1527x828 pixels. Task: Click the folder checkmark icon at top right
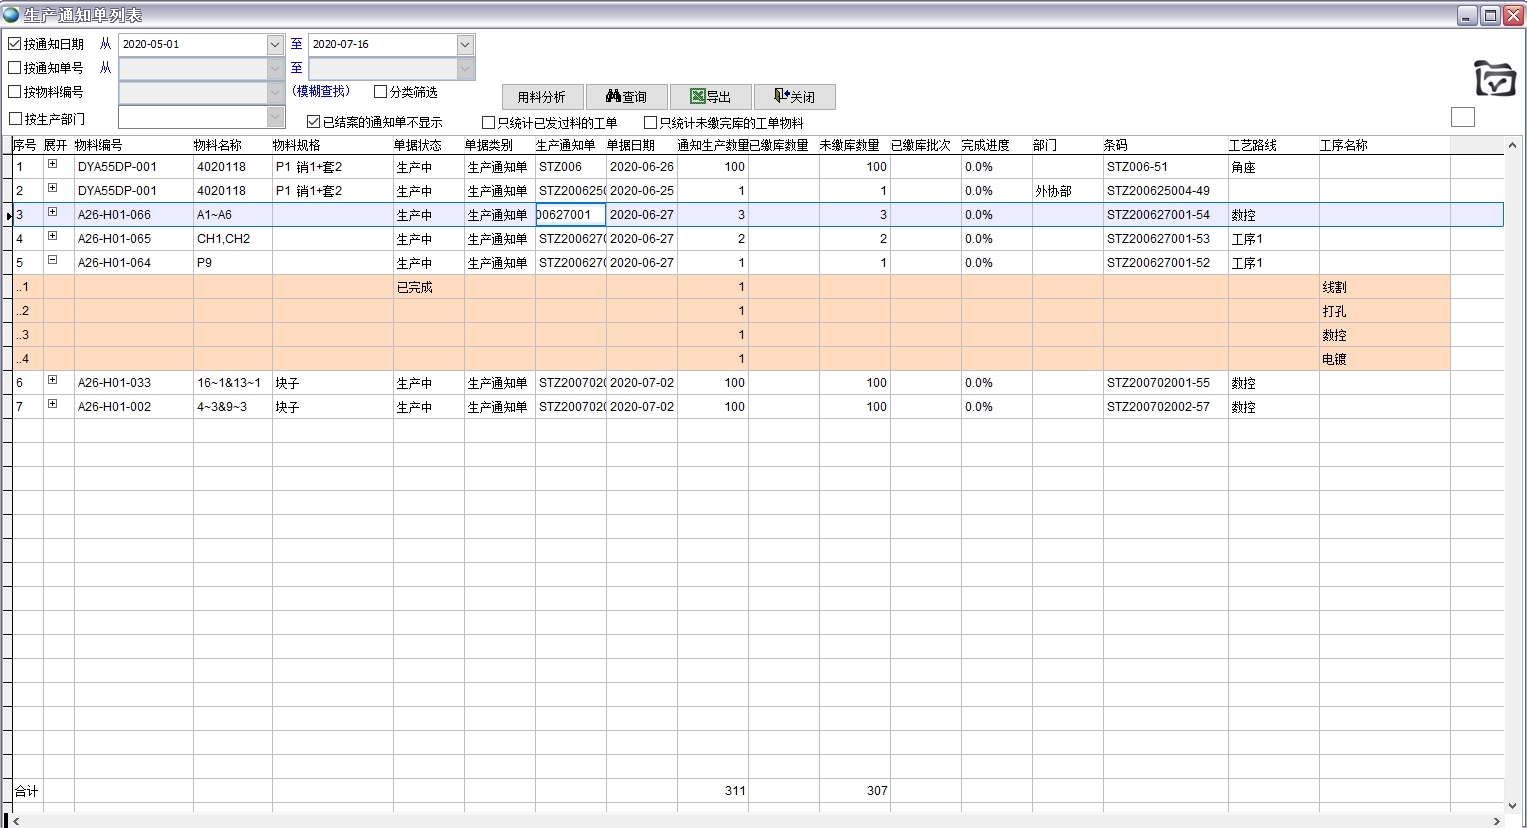point(1494,78)
